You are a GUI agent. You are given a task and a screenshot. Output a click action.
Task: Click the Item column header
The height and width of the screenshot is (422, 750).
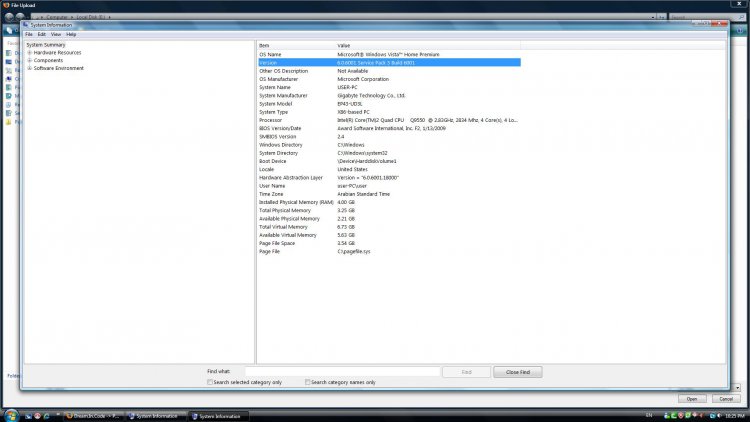click(296, 45)
